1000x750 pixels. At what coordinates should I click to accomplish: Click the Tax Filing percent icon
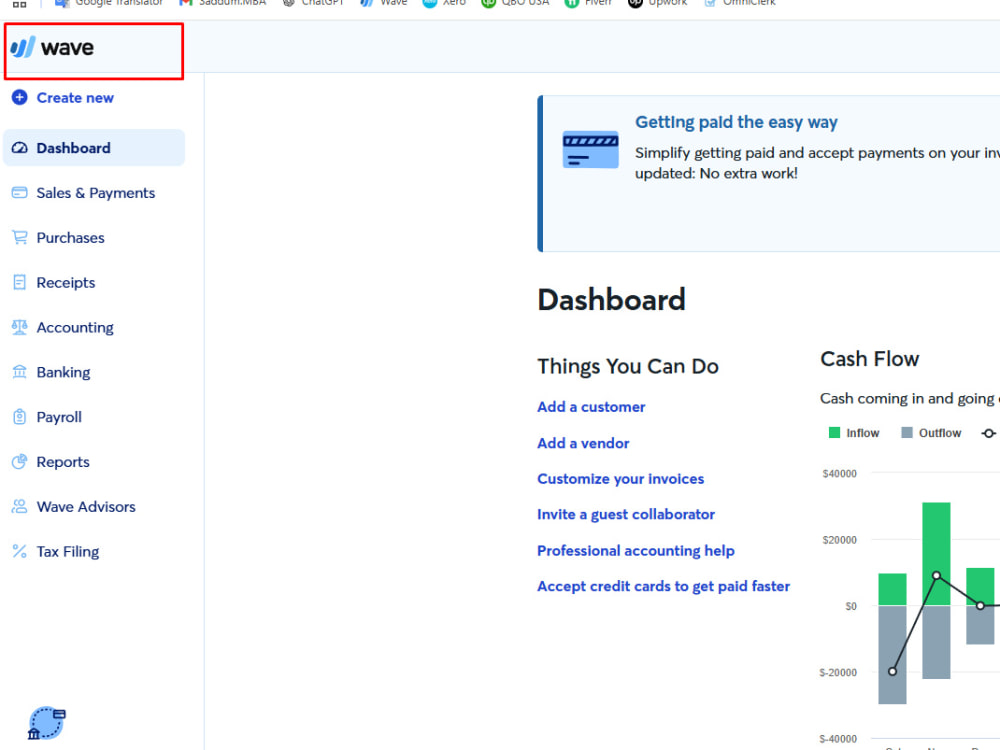pyautogui.click(x=20, y=551)
